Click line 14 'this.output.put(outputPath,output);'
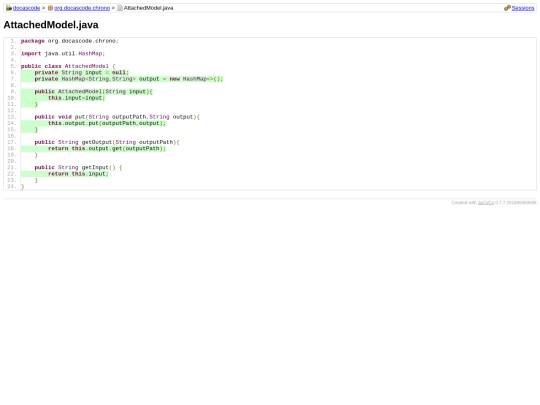540x405 pixels. click(x=107, y=123)
